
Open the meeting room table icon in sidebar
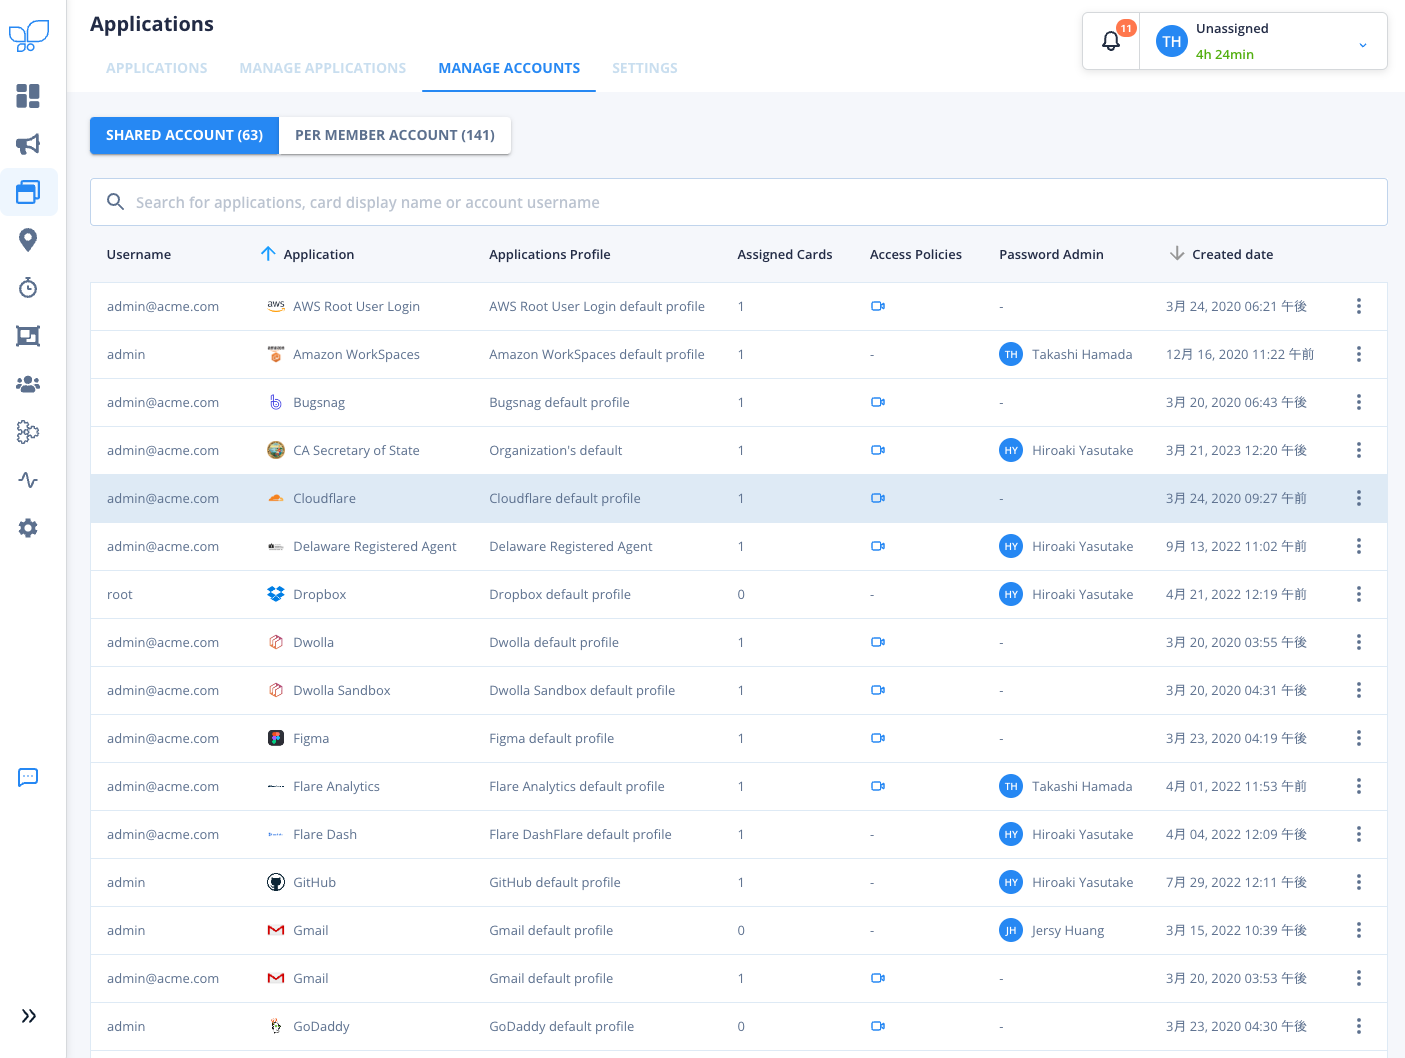tap(28, 336)
